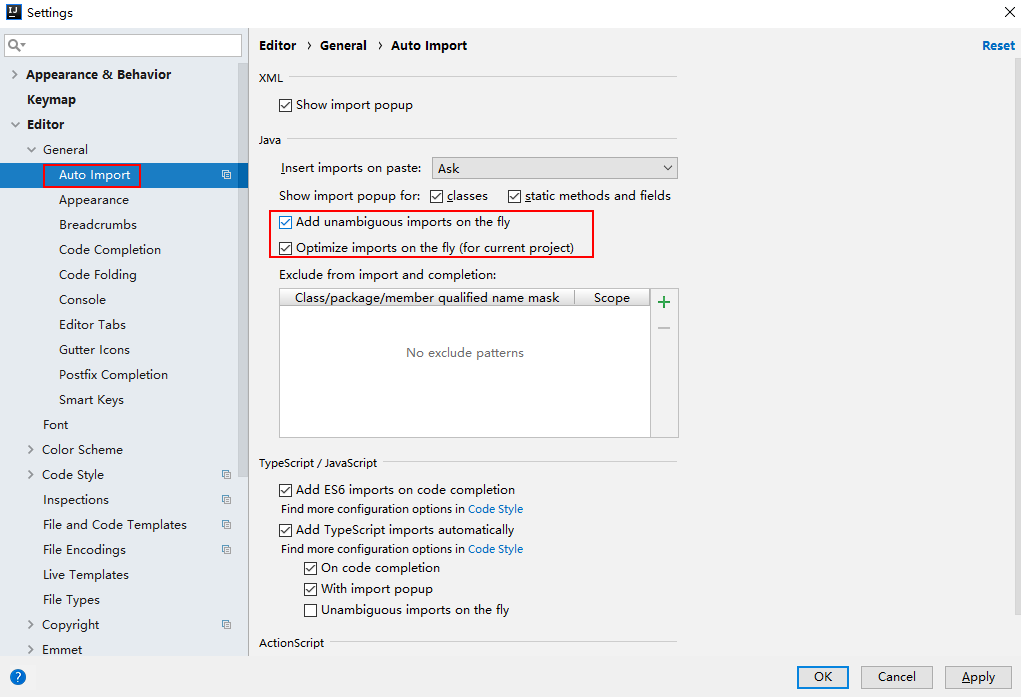Click the help question mark icon

click(x=17, y=677)
